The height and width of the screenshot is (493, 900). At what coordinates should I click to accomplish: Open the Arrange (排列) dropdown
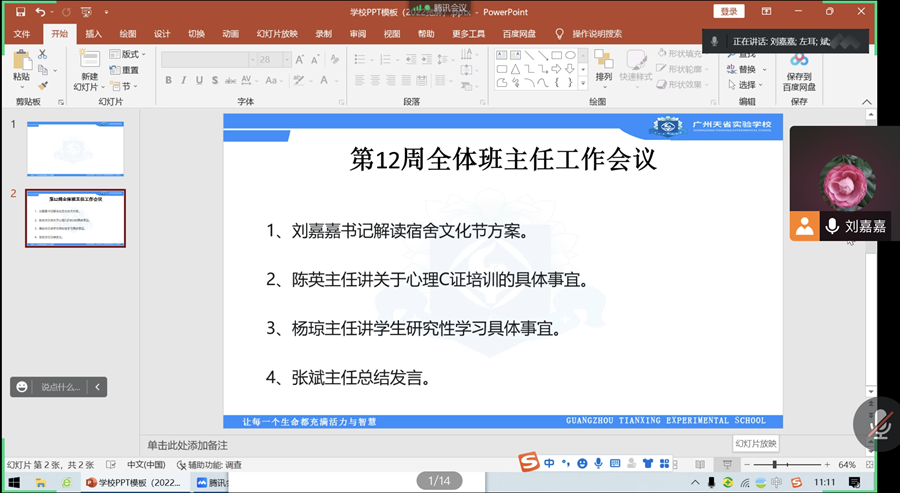pyautogui.click(x=603, y=70)
